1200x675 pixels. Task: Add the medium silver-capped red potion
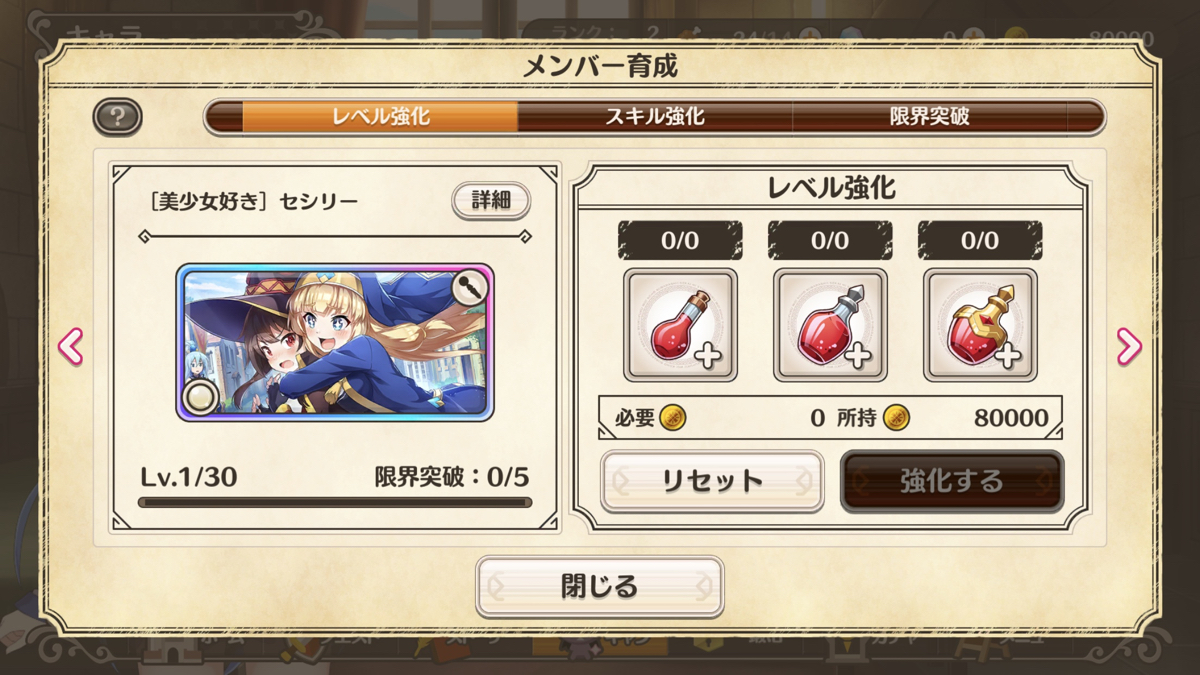[830, 325]
